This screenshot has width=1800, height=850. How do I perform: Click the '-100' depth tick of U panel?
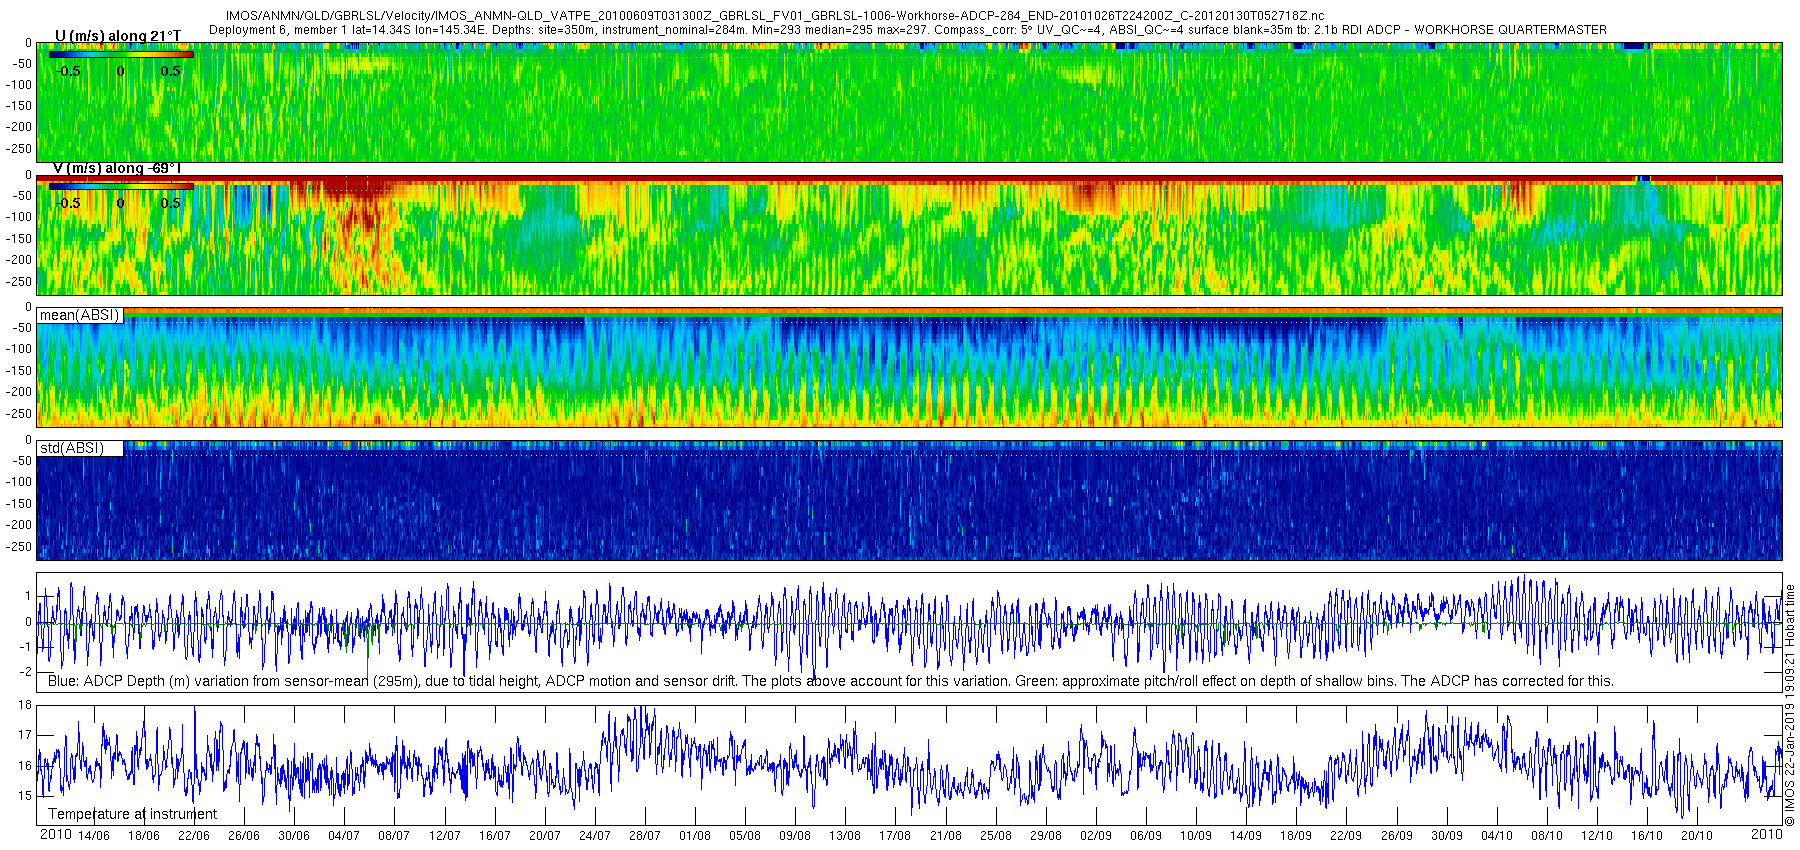pyautogui.click(x=19, y=85)
